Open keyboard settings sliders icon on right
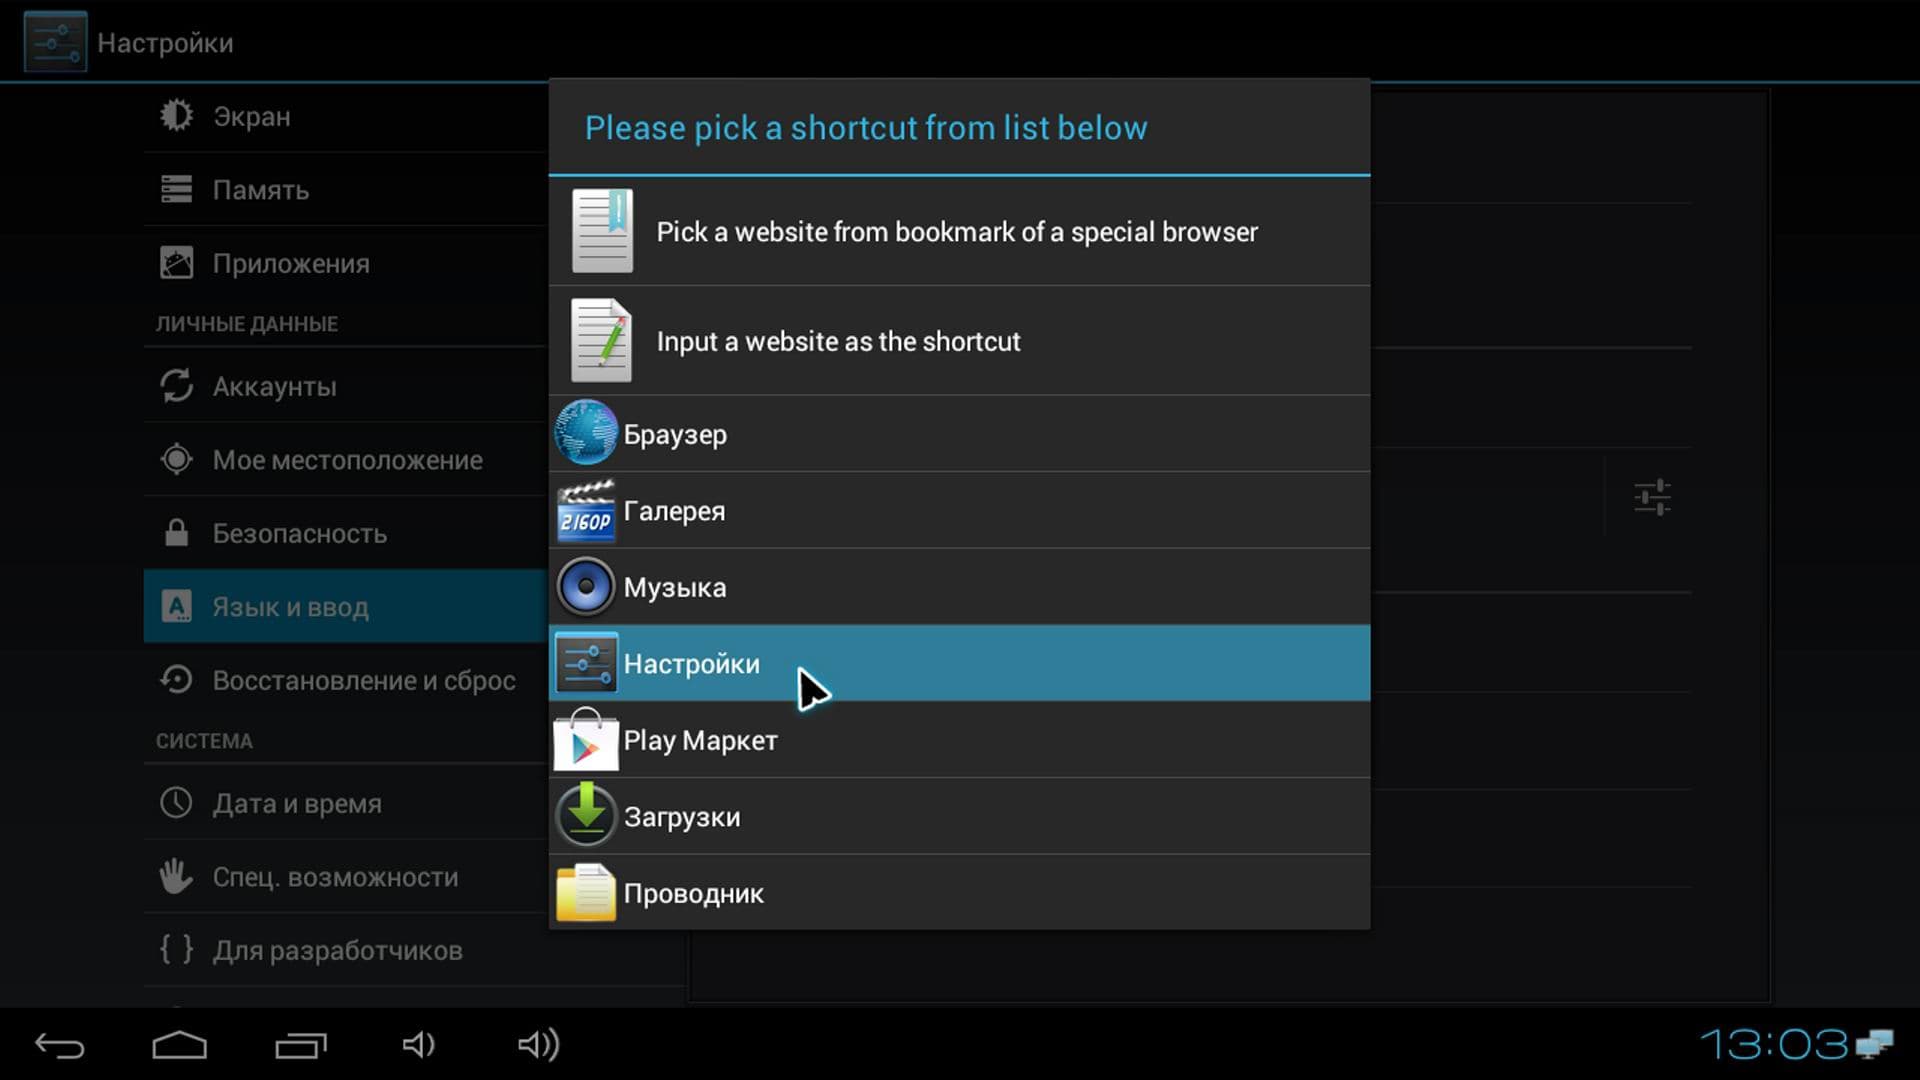Image resolution: width=1920 pixels, height=1080 pixels. [x=1652, y=497]
